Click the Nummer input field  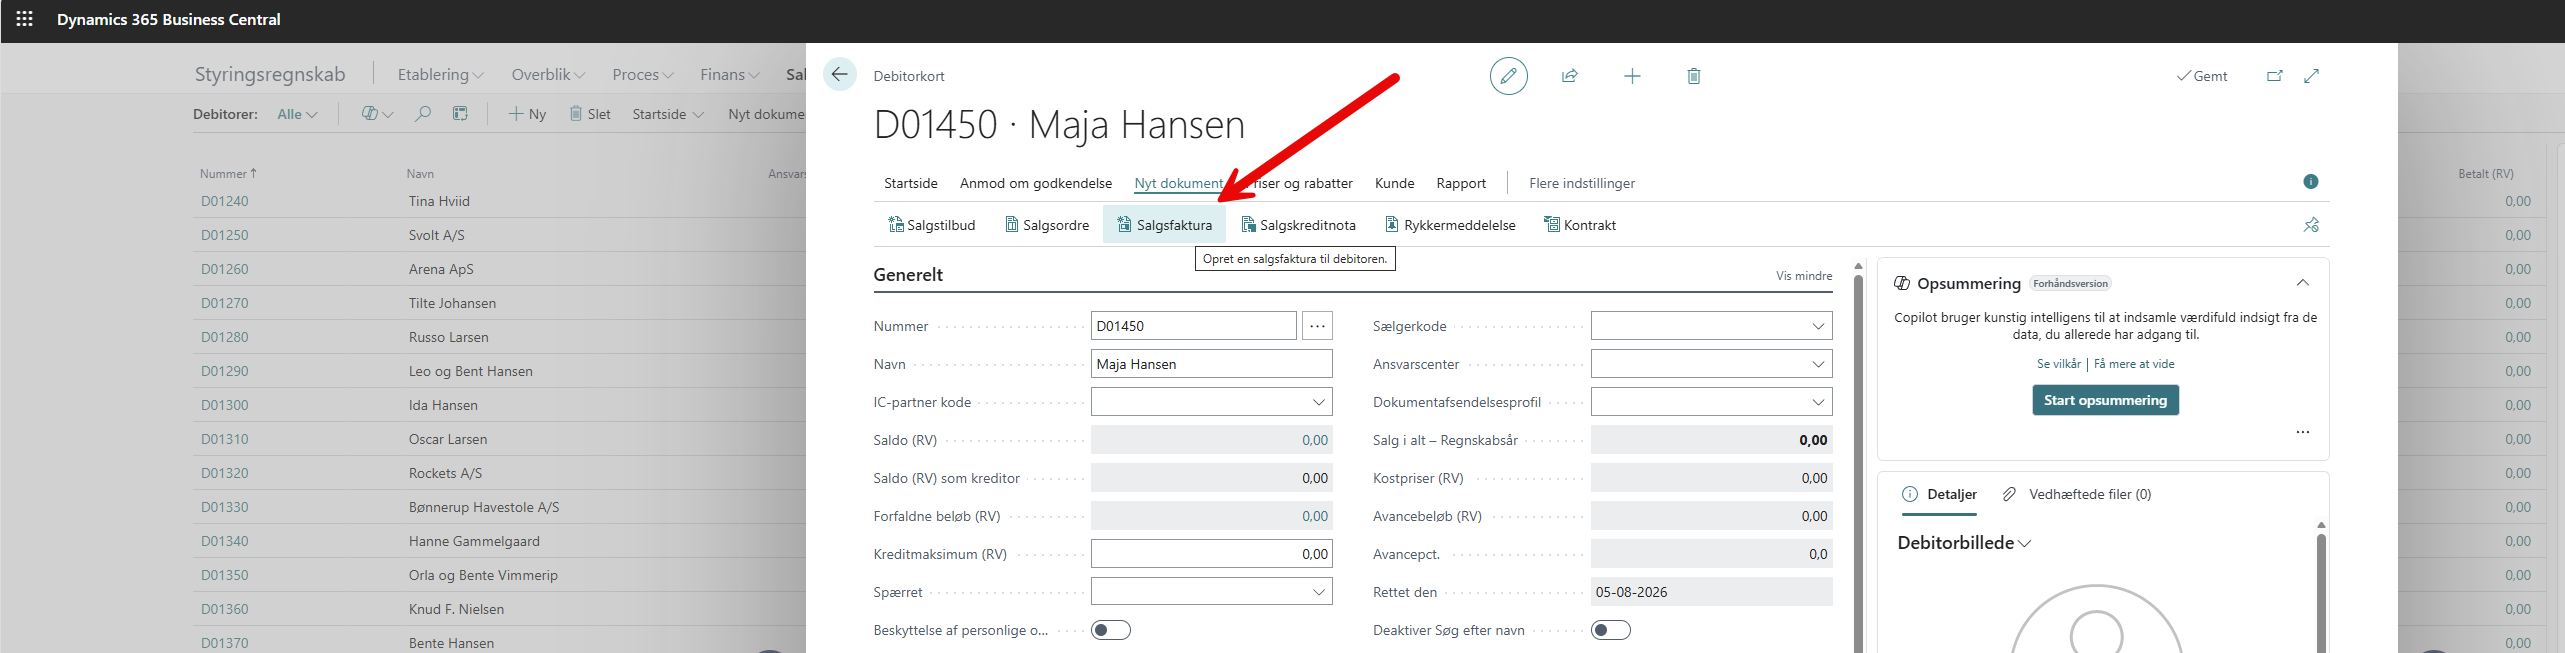[1194, 326]
